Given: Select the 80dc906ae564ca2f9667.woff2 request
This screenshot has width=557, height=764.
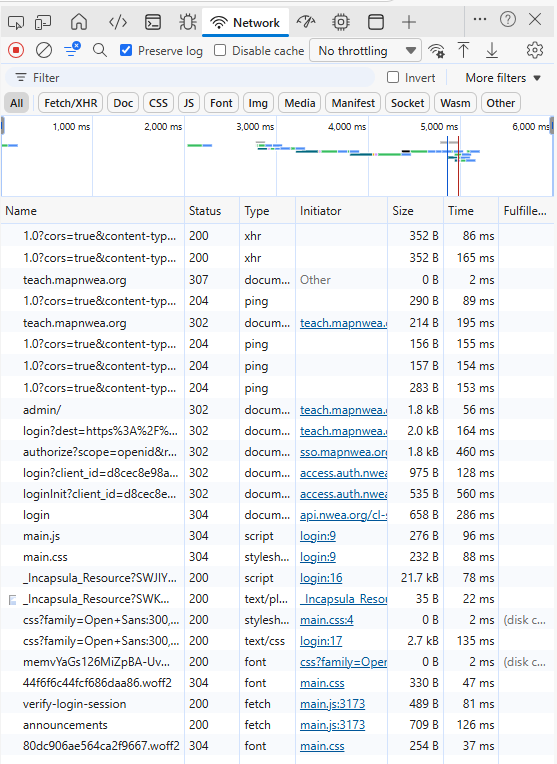Looking at the screenshot, I should (277, 746).
